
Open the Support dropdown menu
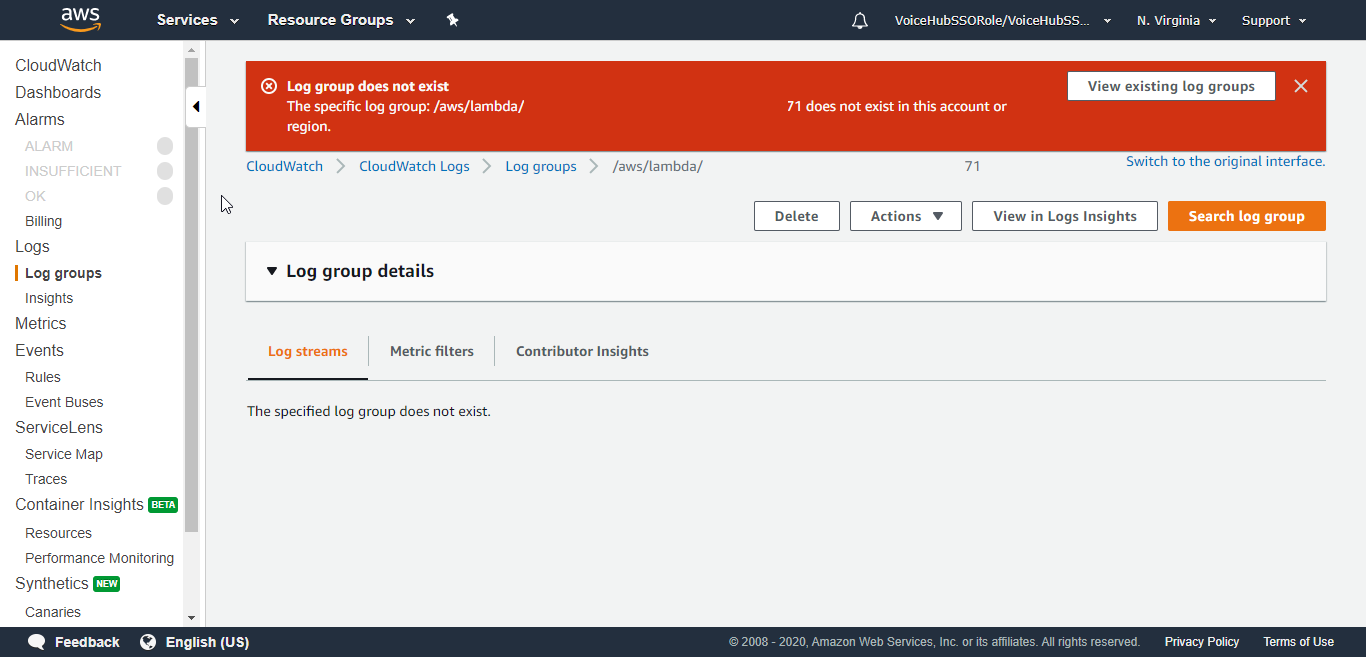pyautogui.click(x=1274, y=20)
